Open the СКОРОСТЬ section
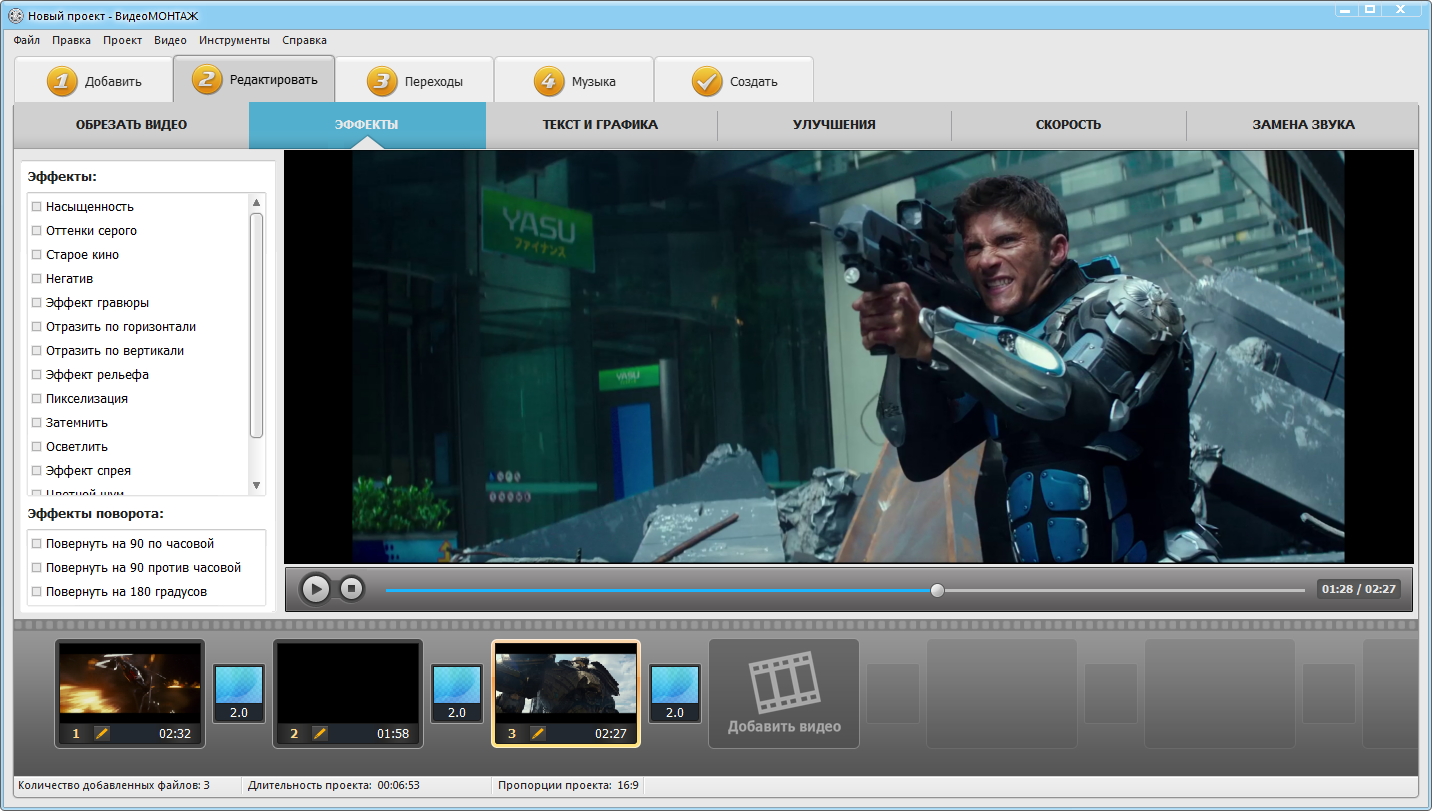This screenshot has width=1432, height=811. [x=1068, y=125]
